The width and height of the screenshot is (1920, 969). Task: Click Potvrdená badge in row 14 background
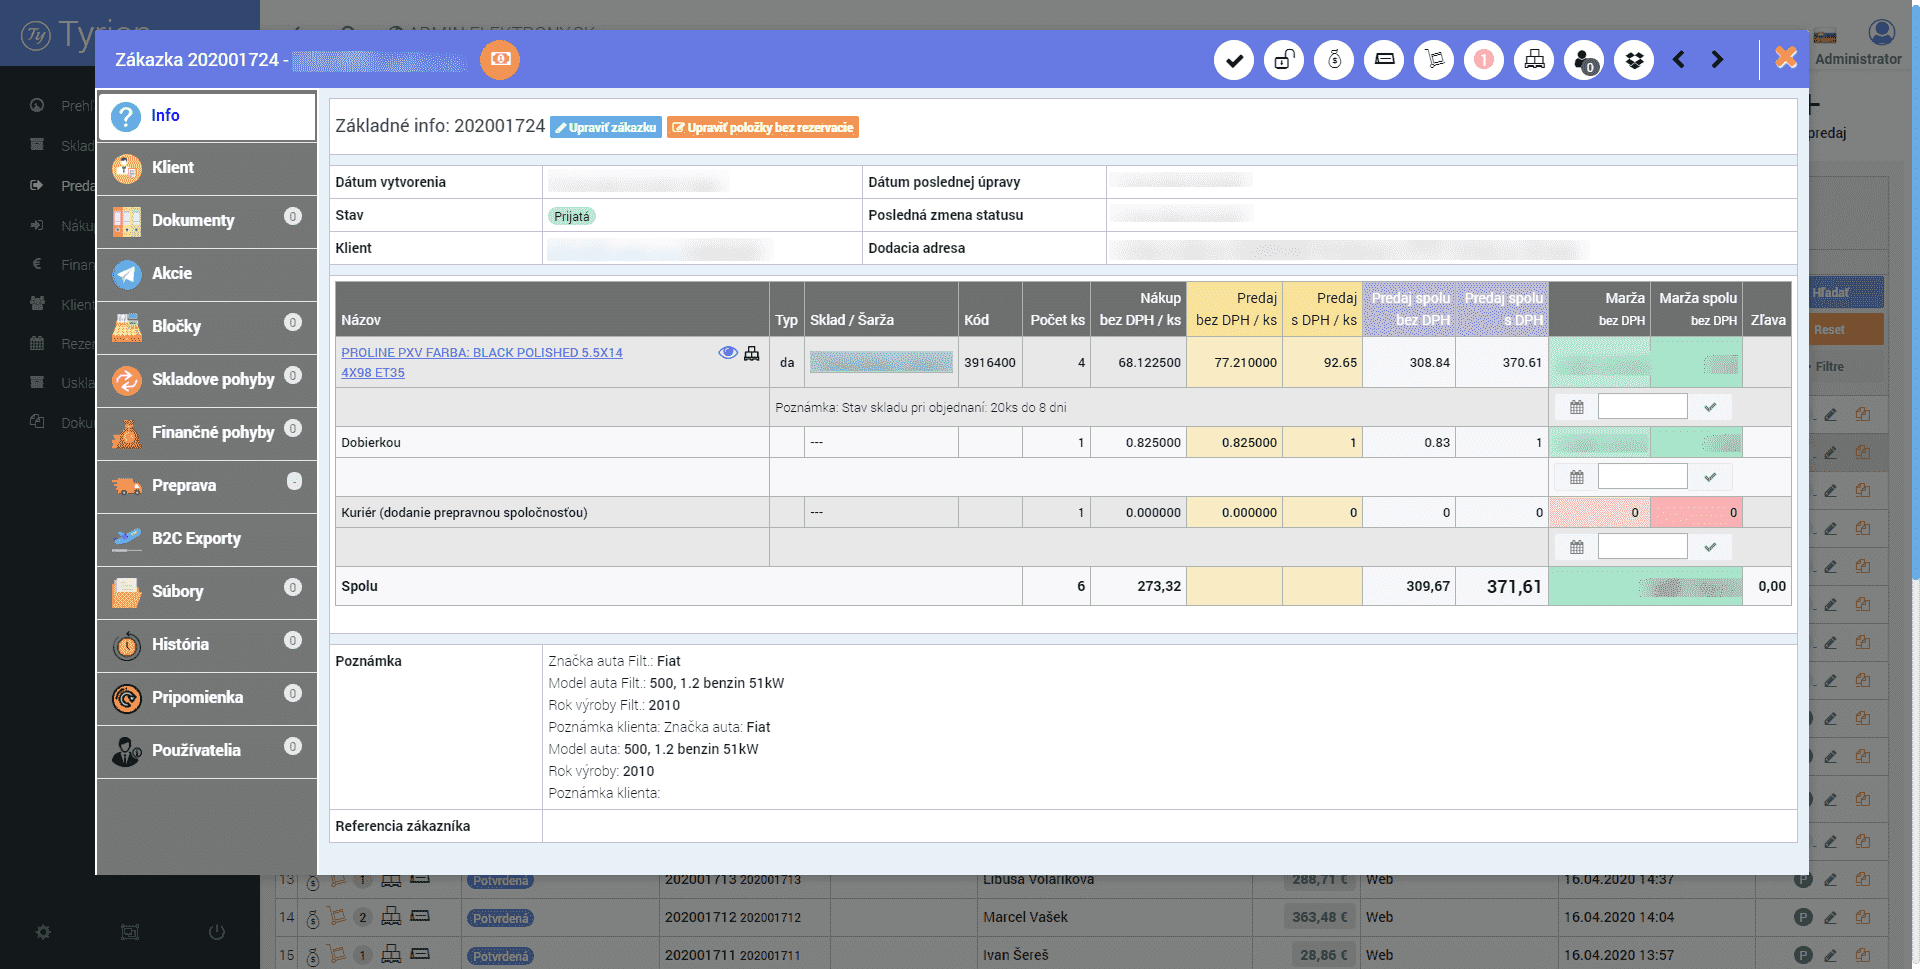(500, 918)
